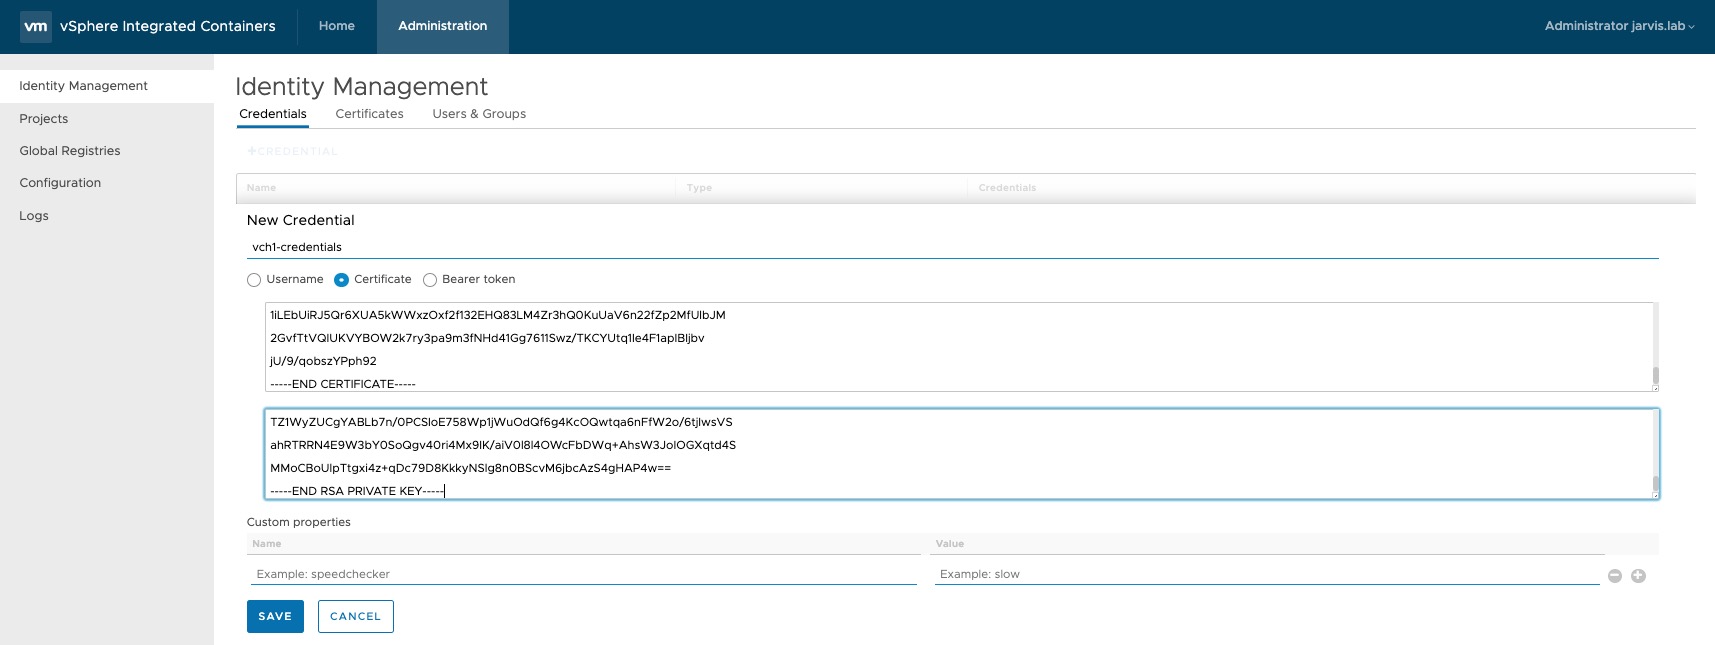
Task: Switch to the Certificates tab
Action: [369, 114]
